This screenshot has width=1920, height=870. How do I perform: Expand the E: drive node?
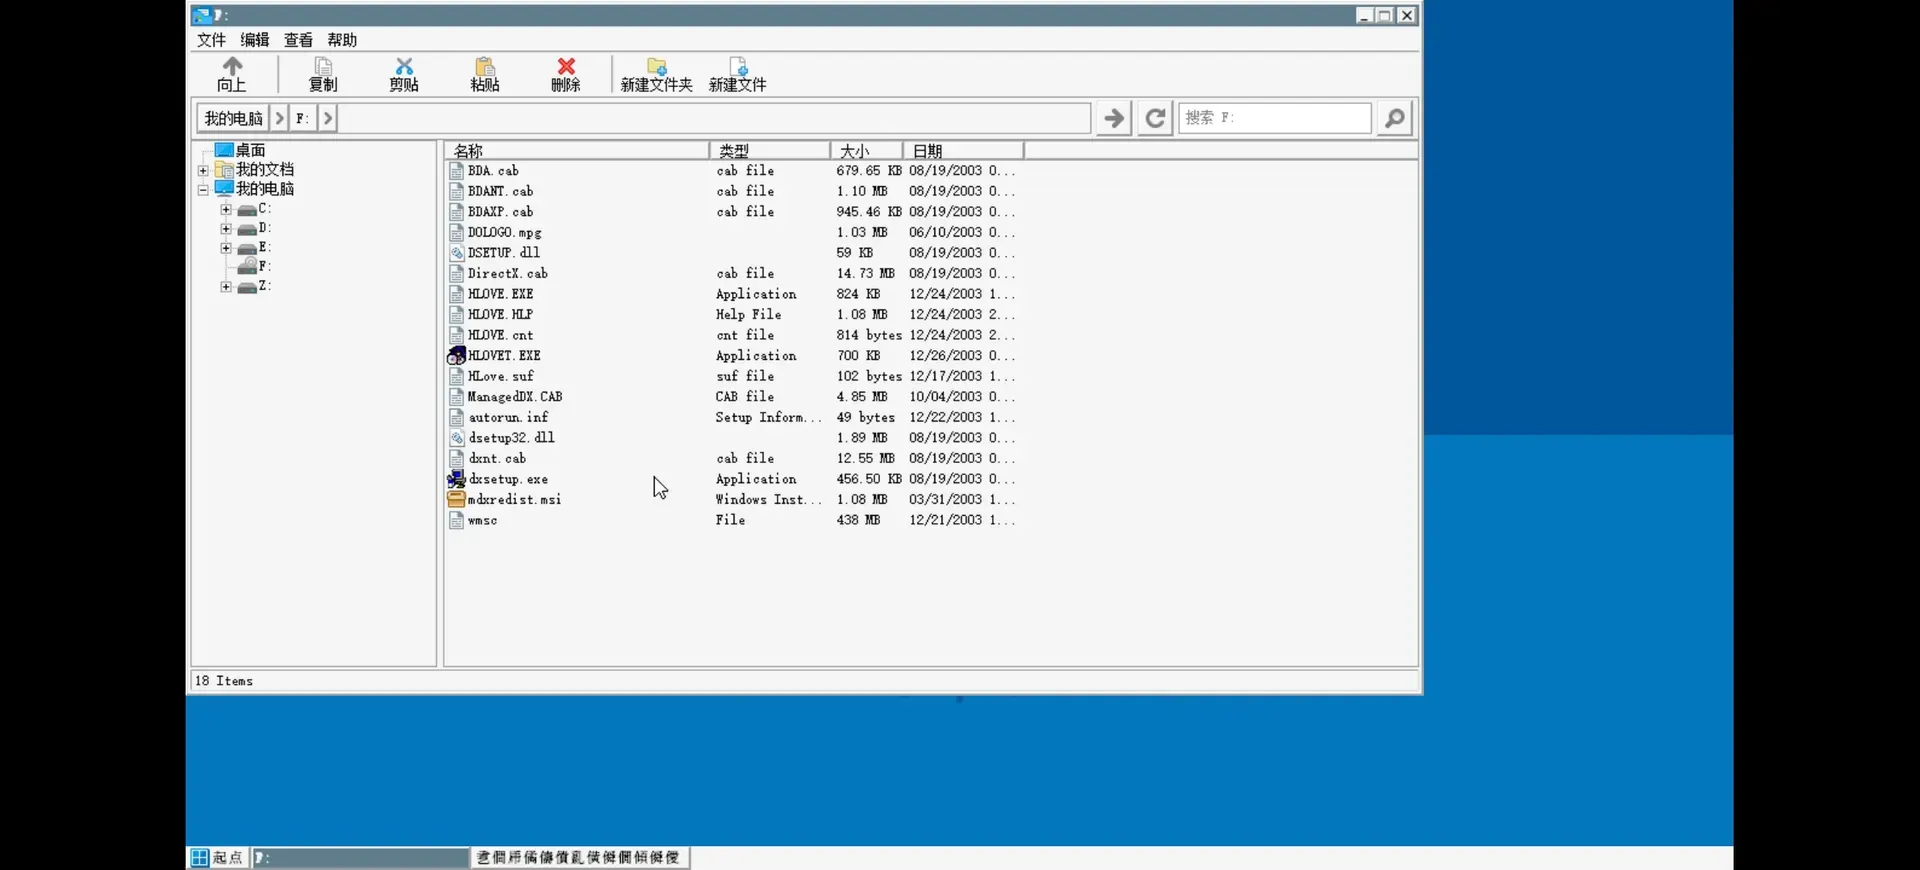click(226, 248)
